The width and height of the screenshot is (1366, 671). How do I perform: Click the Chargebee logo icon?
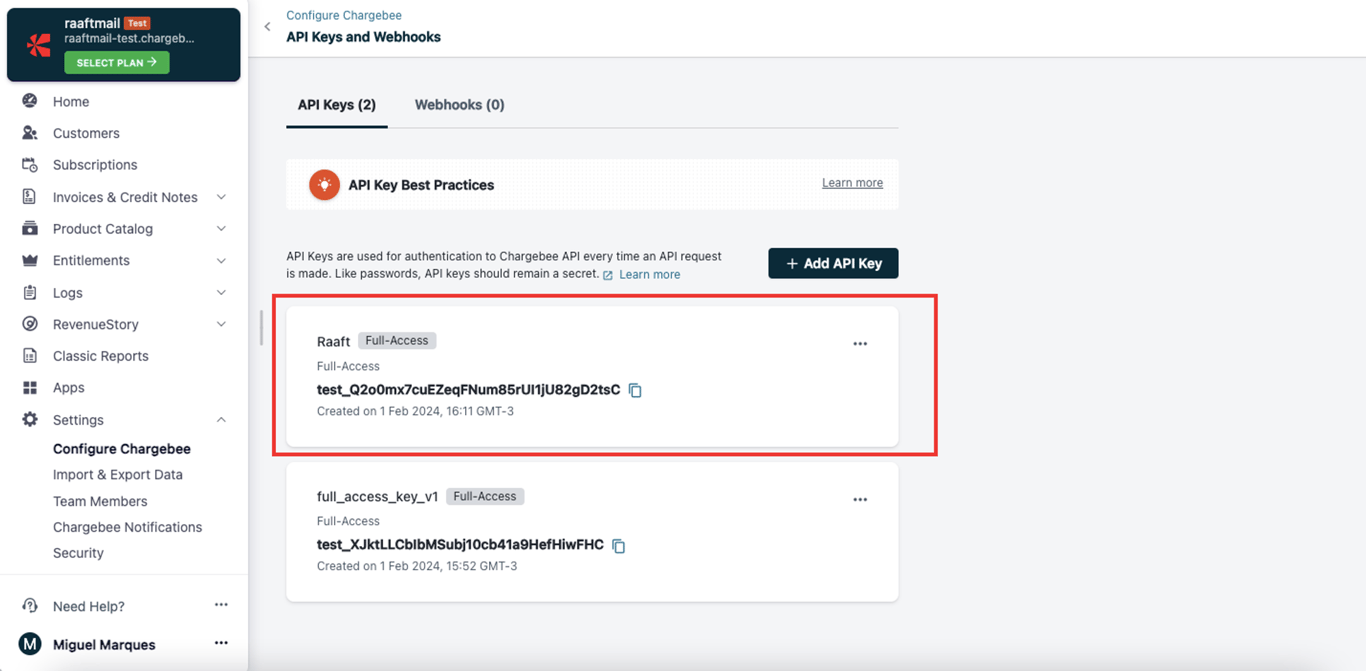(x=39, y=45)
